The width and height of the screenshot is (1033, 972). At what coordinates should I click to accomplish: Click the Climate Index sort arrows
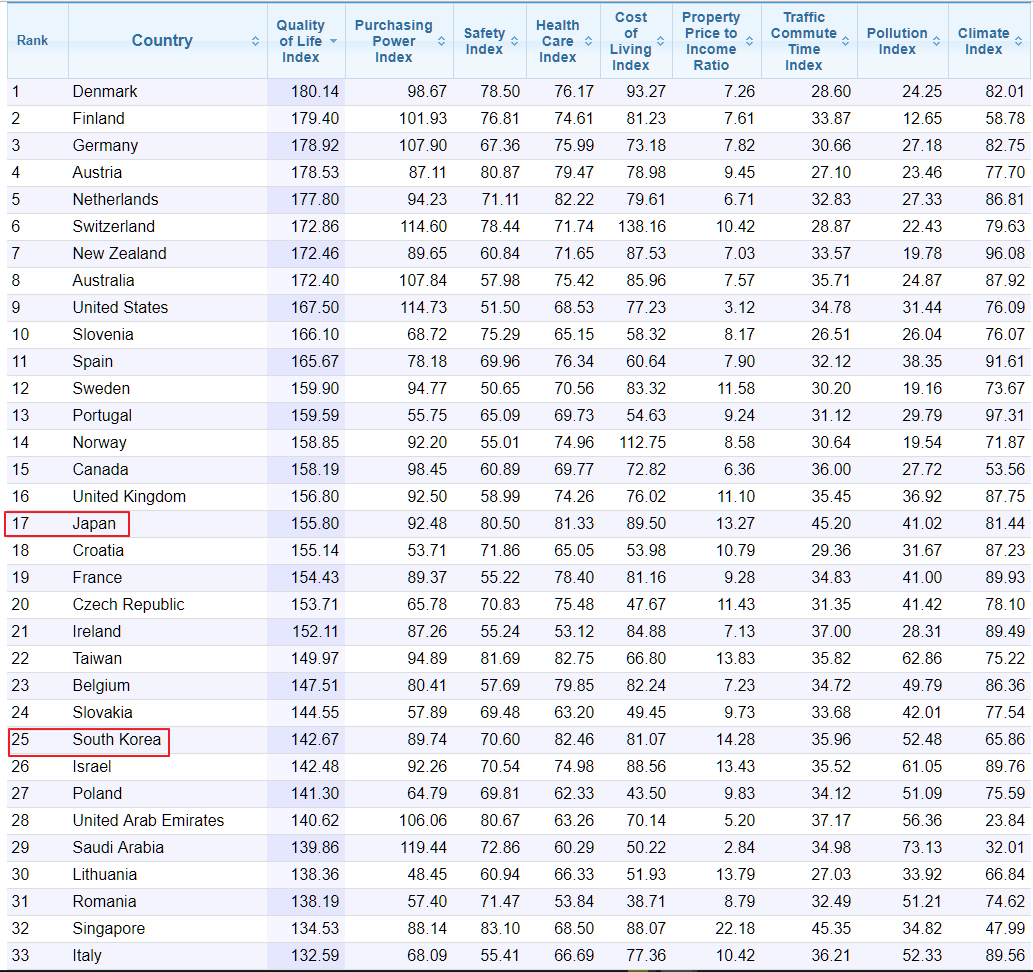(1019, 41)
